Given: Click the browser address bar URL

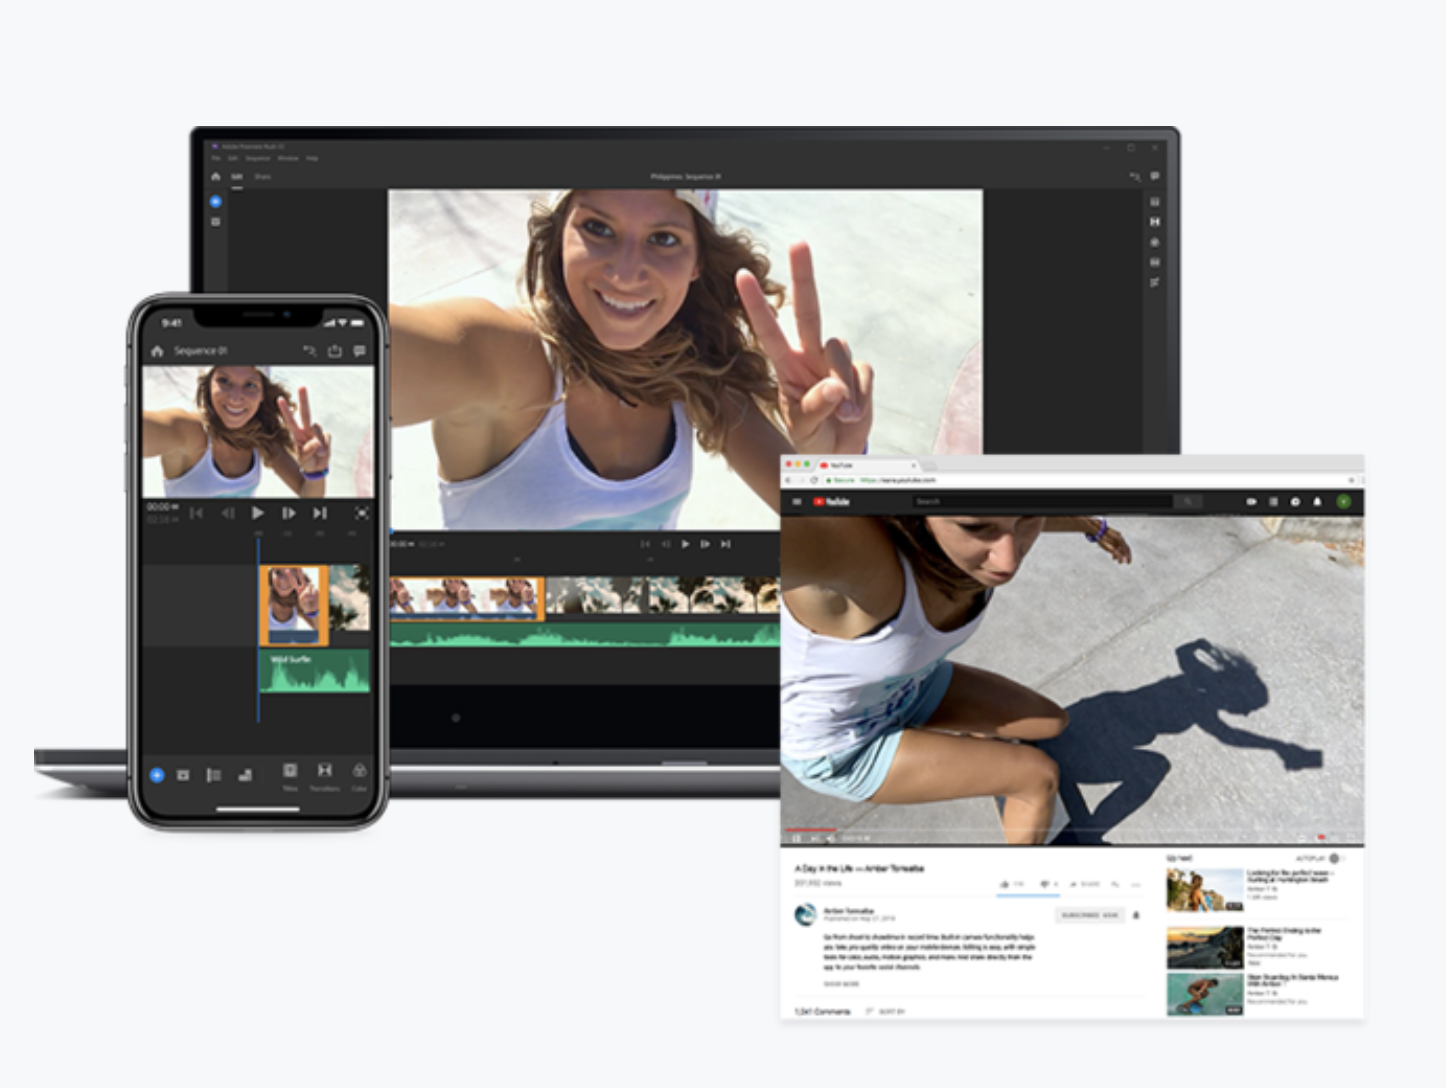Looking at the screenshot, I should (898, 480).
